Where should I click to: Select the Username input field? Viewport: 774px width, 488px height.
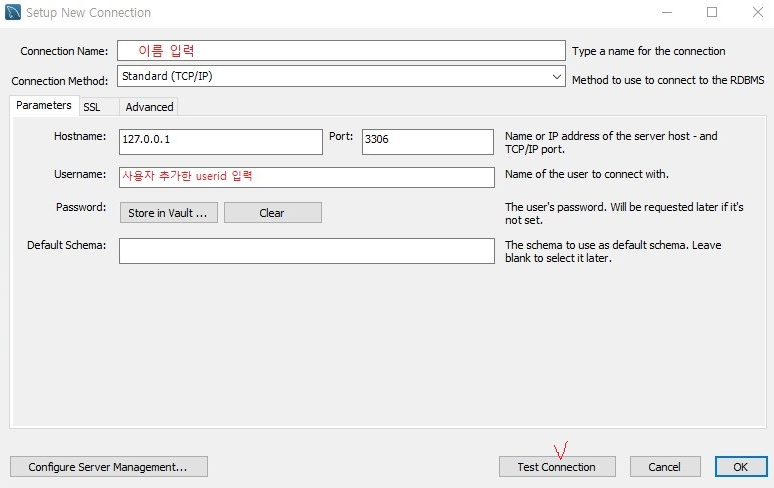tap(307, 177)
